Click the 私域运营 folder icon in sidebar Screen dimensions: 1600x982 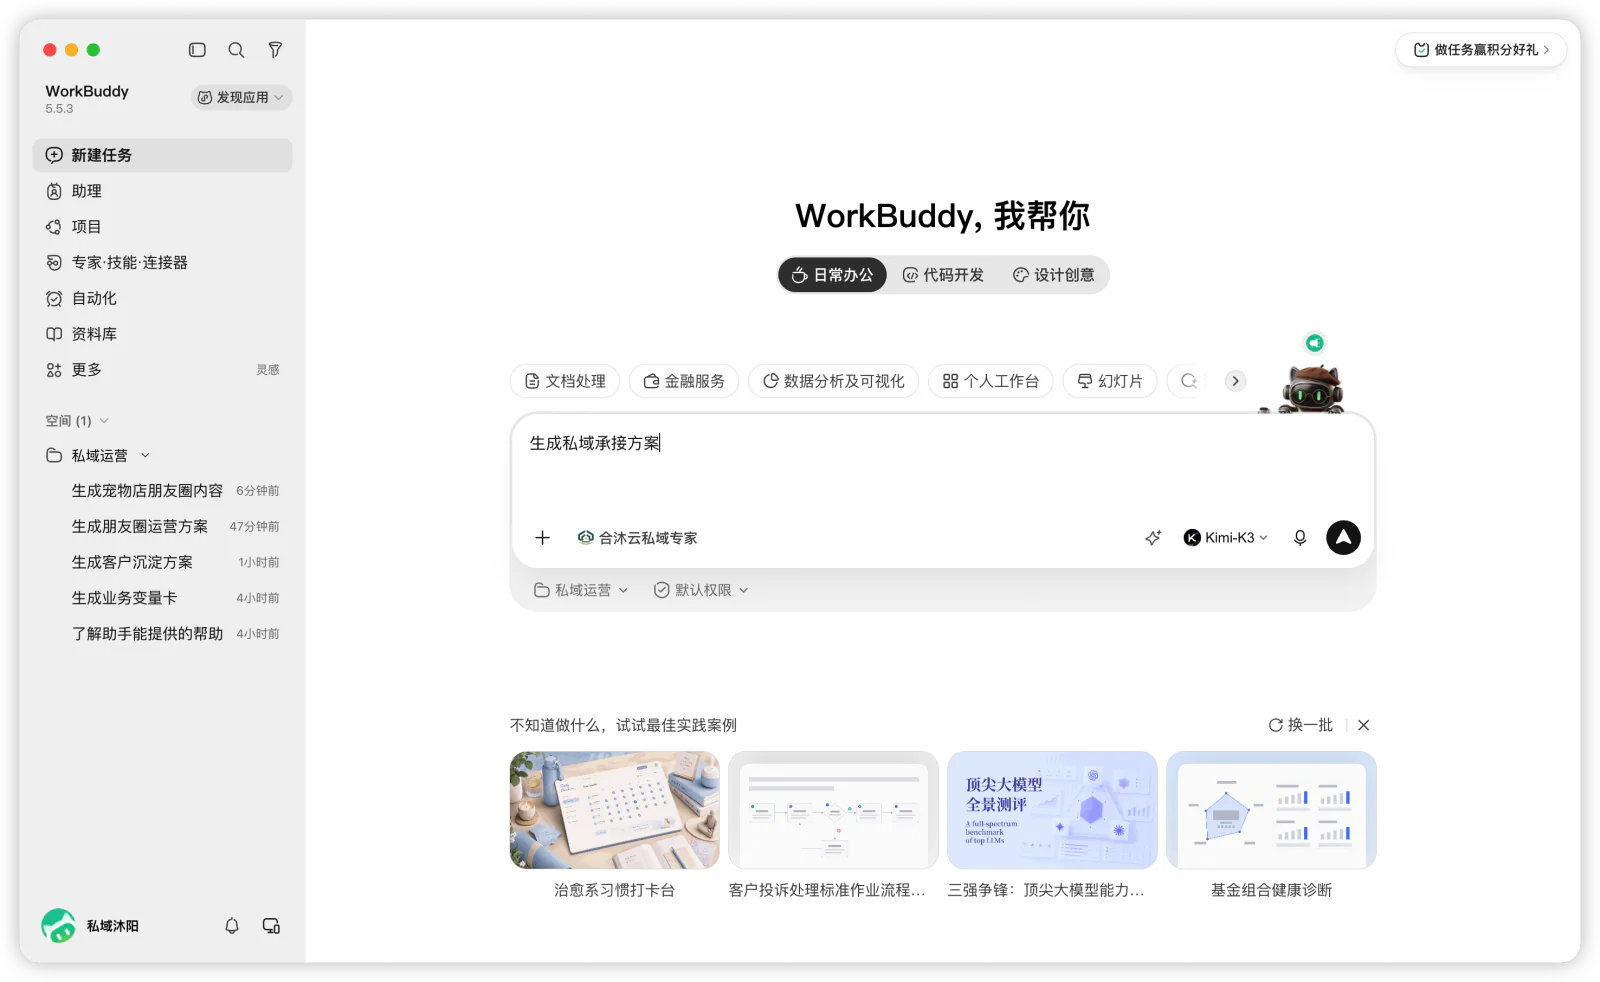click(54, 455)
